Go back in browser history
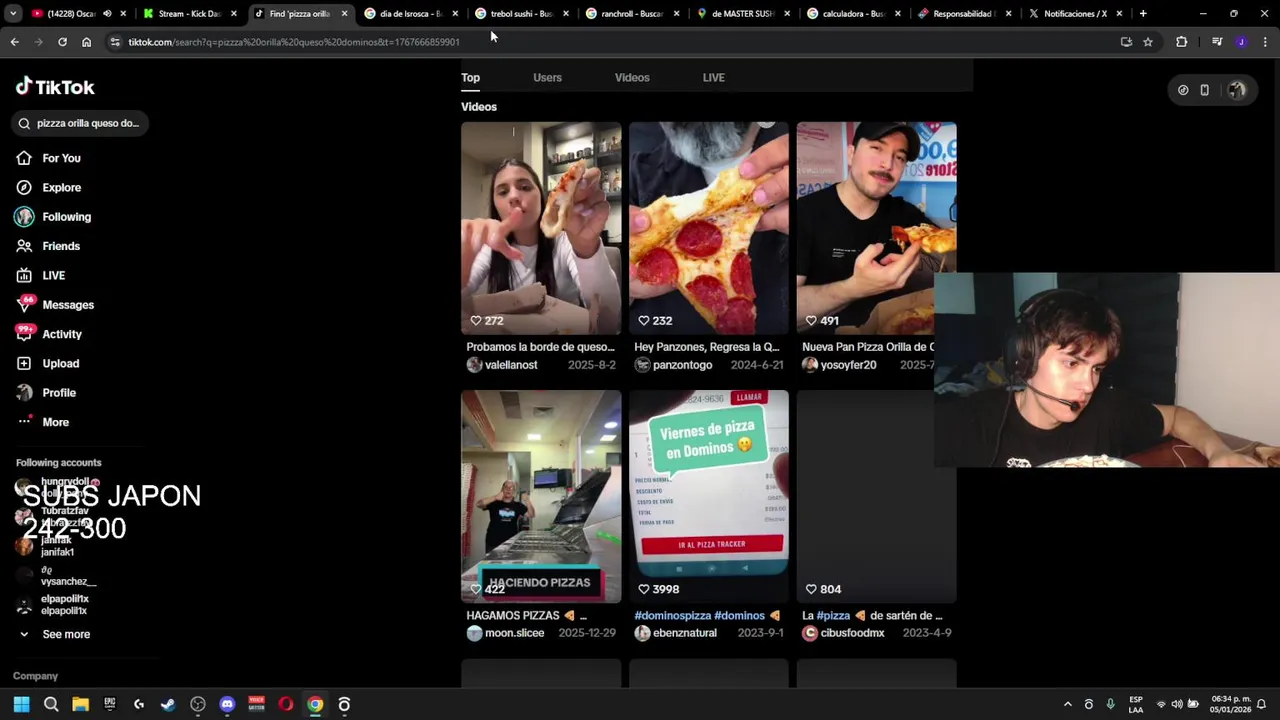Screen dimensions: 1280x720 (14, 42)
